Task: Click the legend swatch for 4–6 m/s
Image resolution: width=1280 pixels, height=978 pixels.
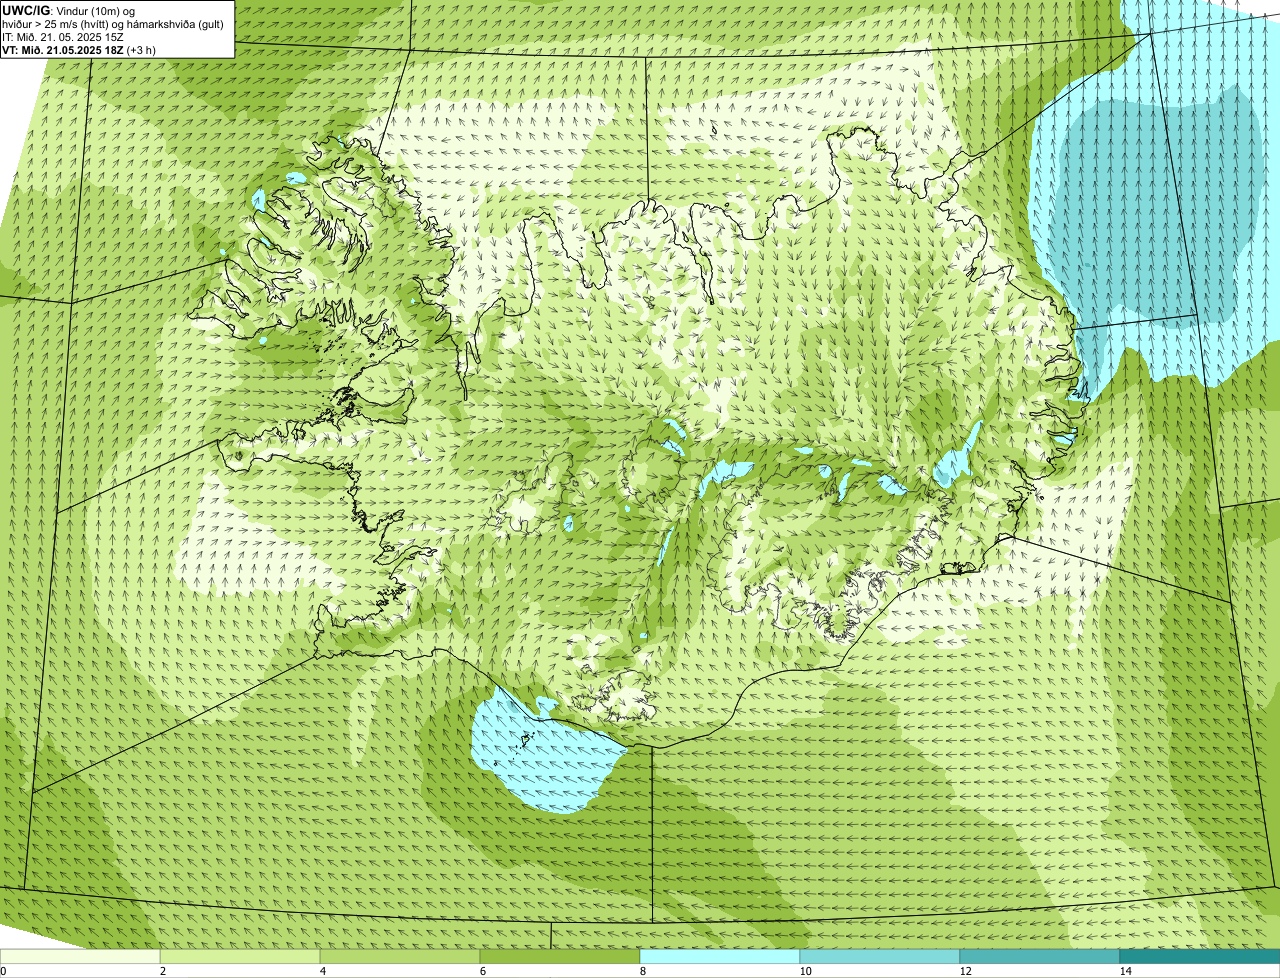Action: click(400, 956)
